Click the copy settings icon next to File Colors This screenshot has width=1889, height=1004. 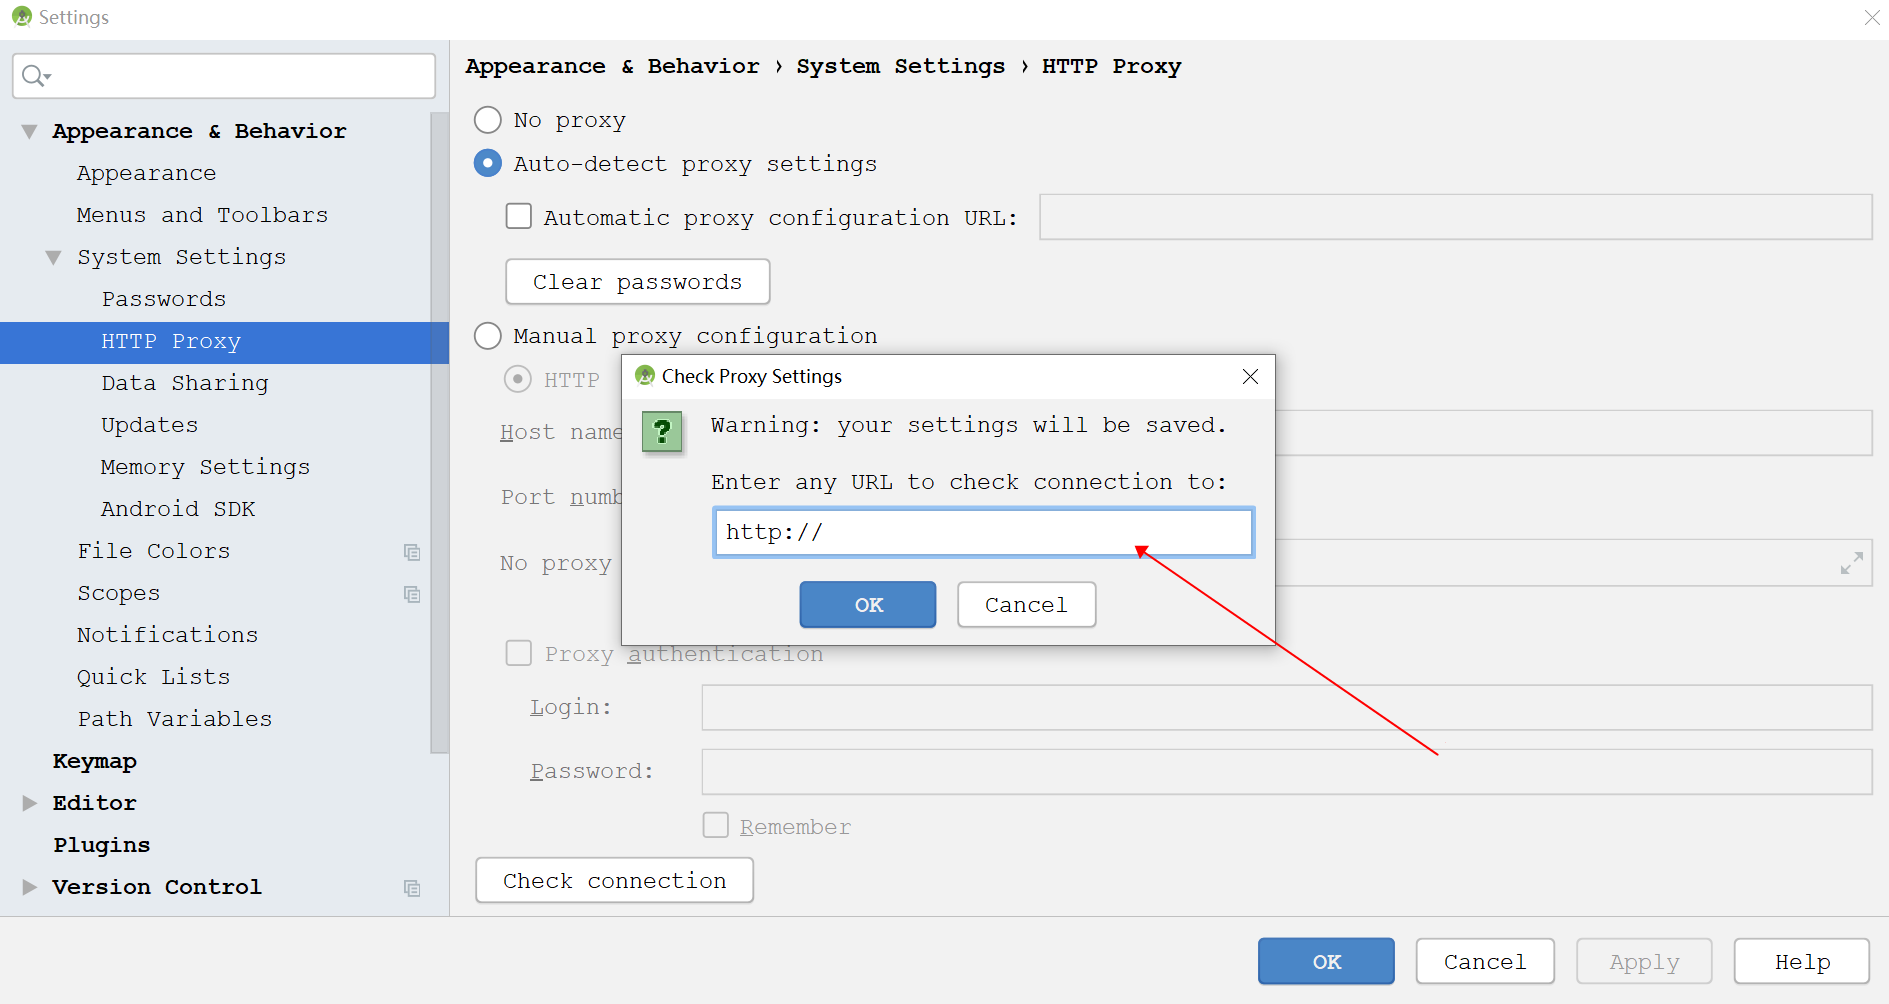(412, 551)
